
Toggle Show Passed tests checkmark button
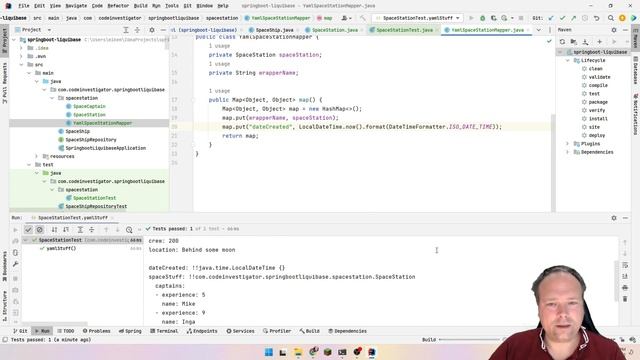(28, 229)
